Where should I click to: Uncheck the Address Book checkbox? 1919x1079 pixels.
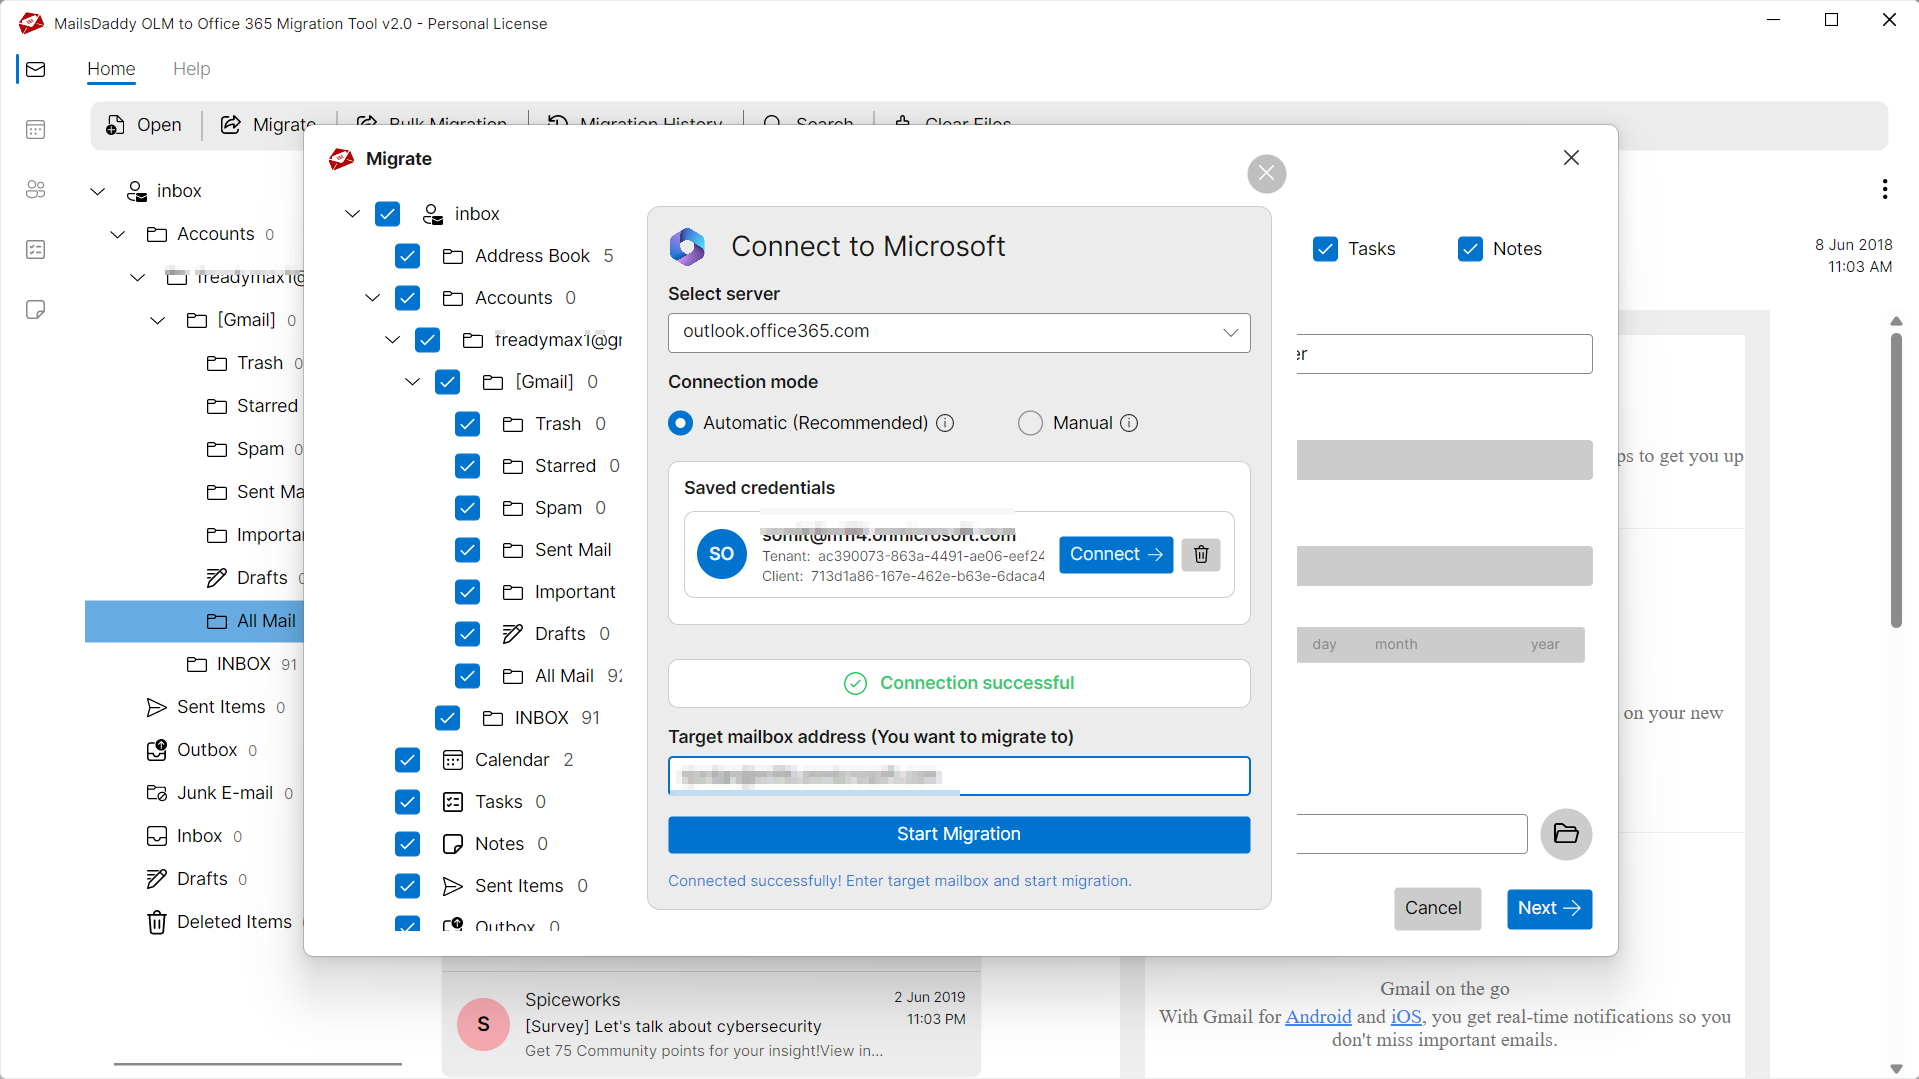(407, 256)
